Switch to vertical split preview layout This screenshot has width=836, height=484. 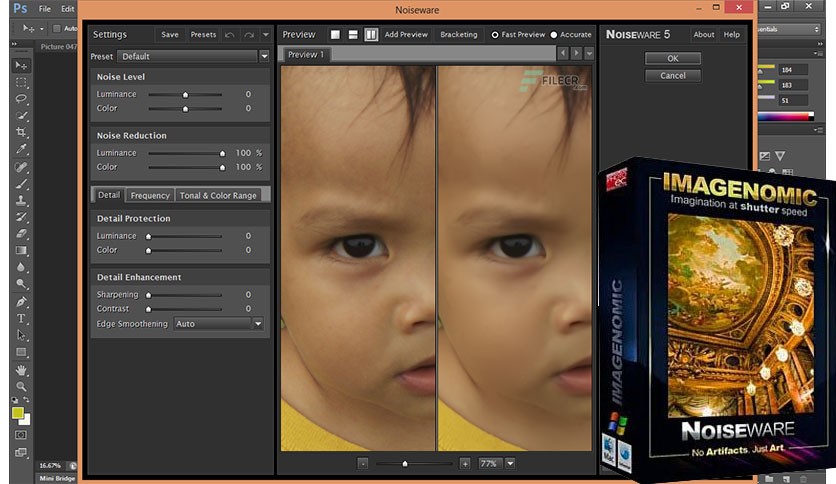[371, 35]
